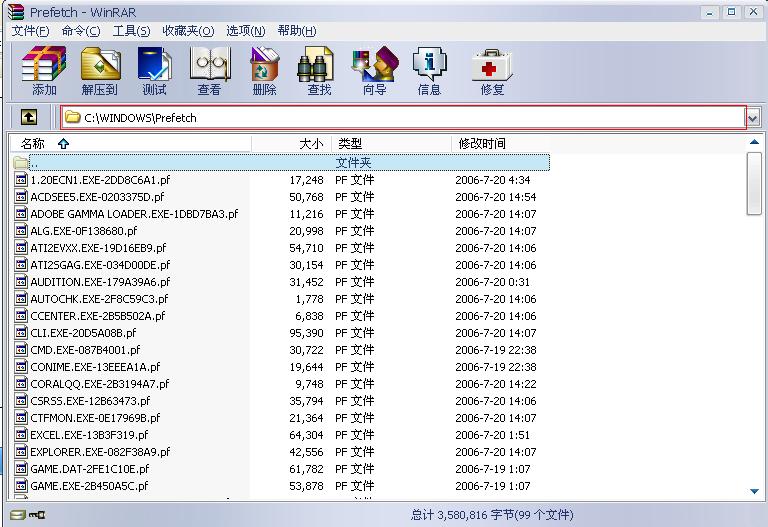Maximize the WinRAR window
768x527 pixels.
pyautogui.click(x=731, y=12)
